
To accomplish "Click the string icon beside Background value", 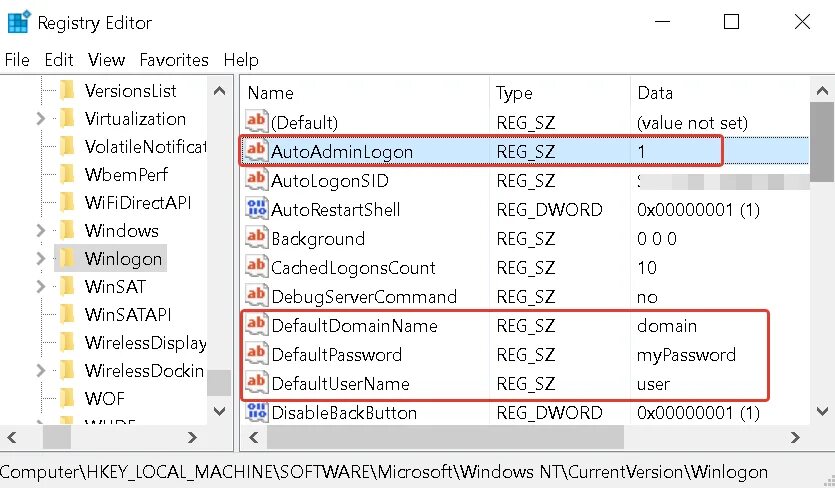I will (x=256, y=238).
